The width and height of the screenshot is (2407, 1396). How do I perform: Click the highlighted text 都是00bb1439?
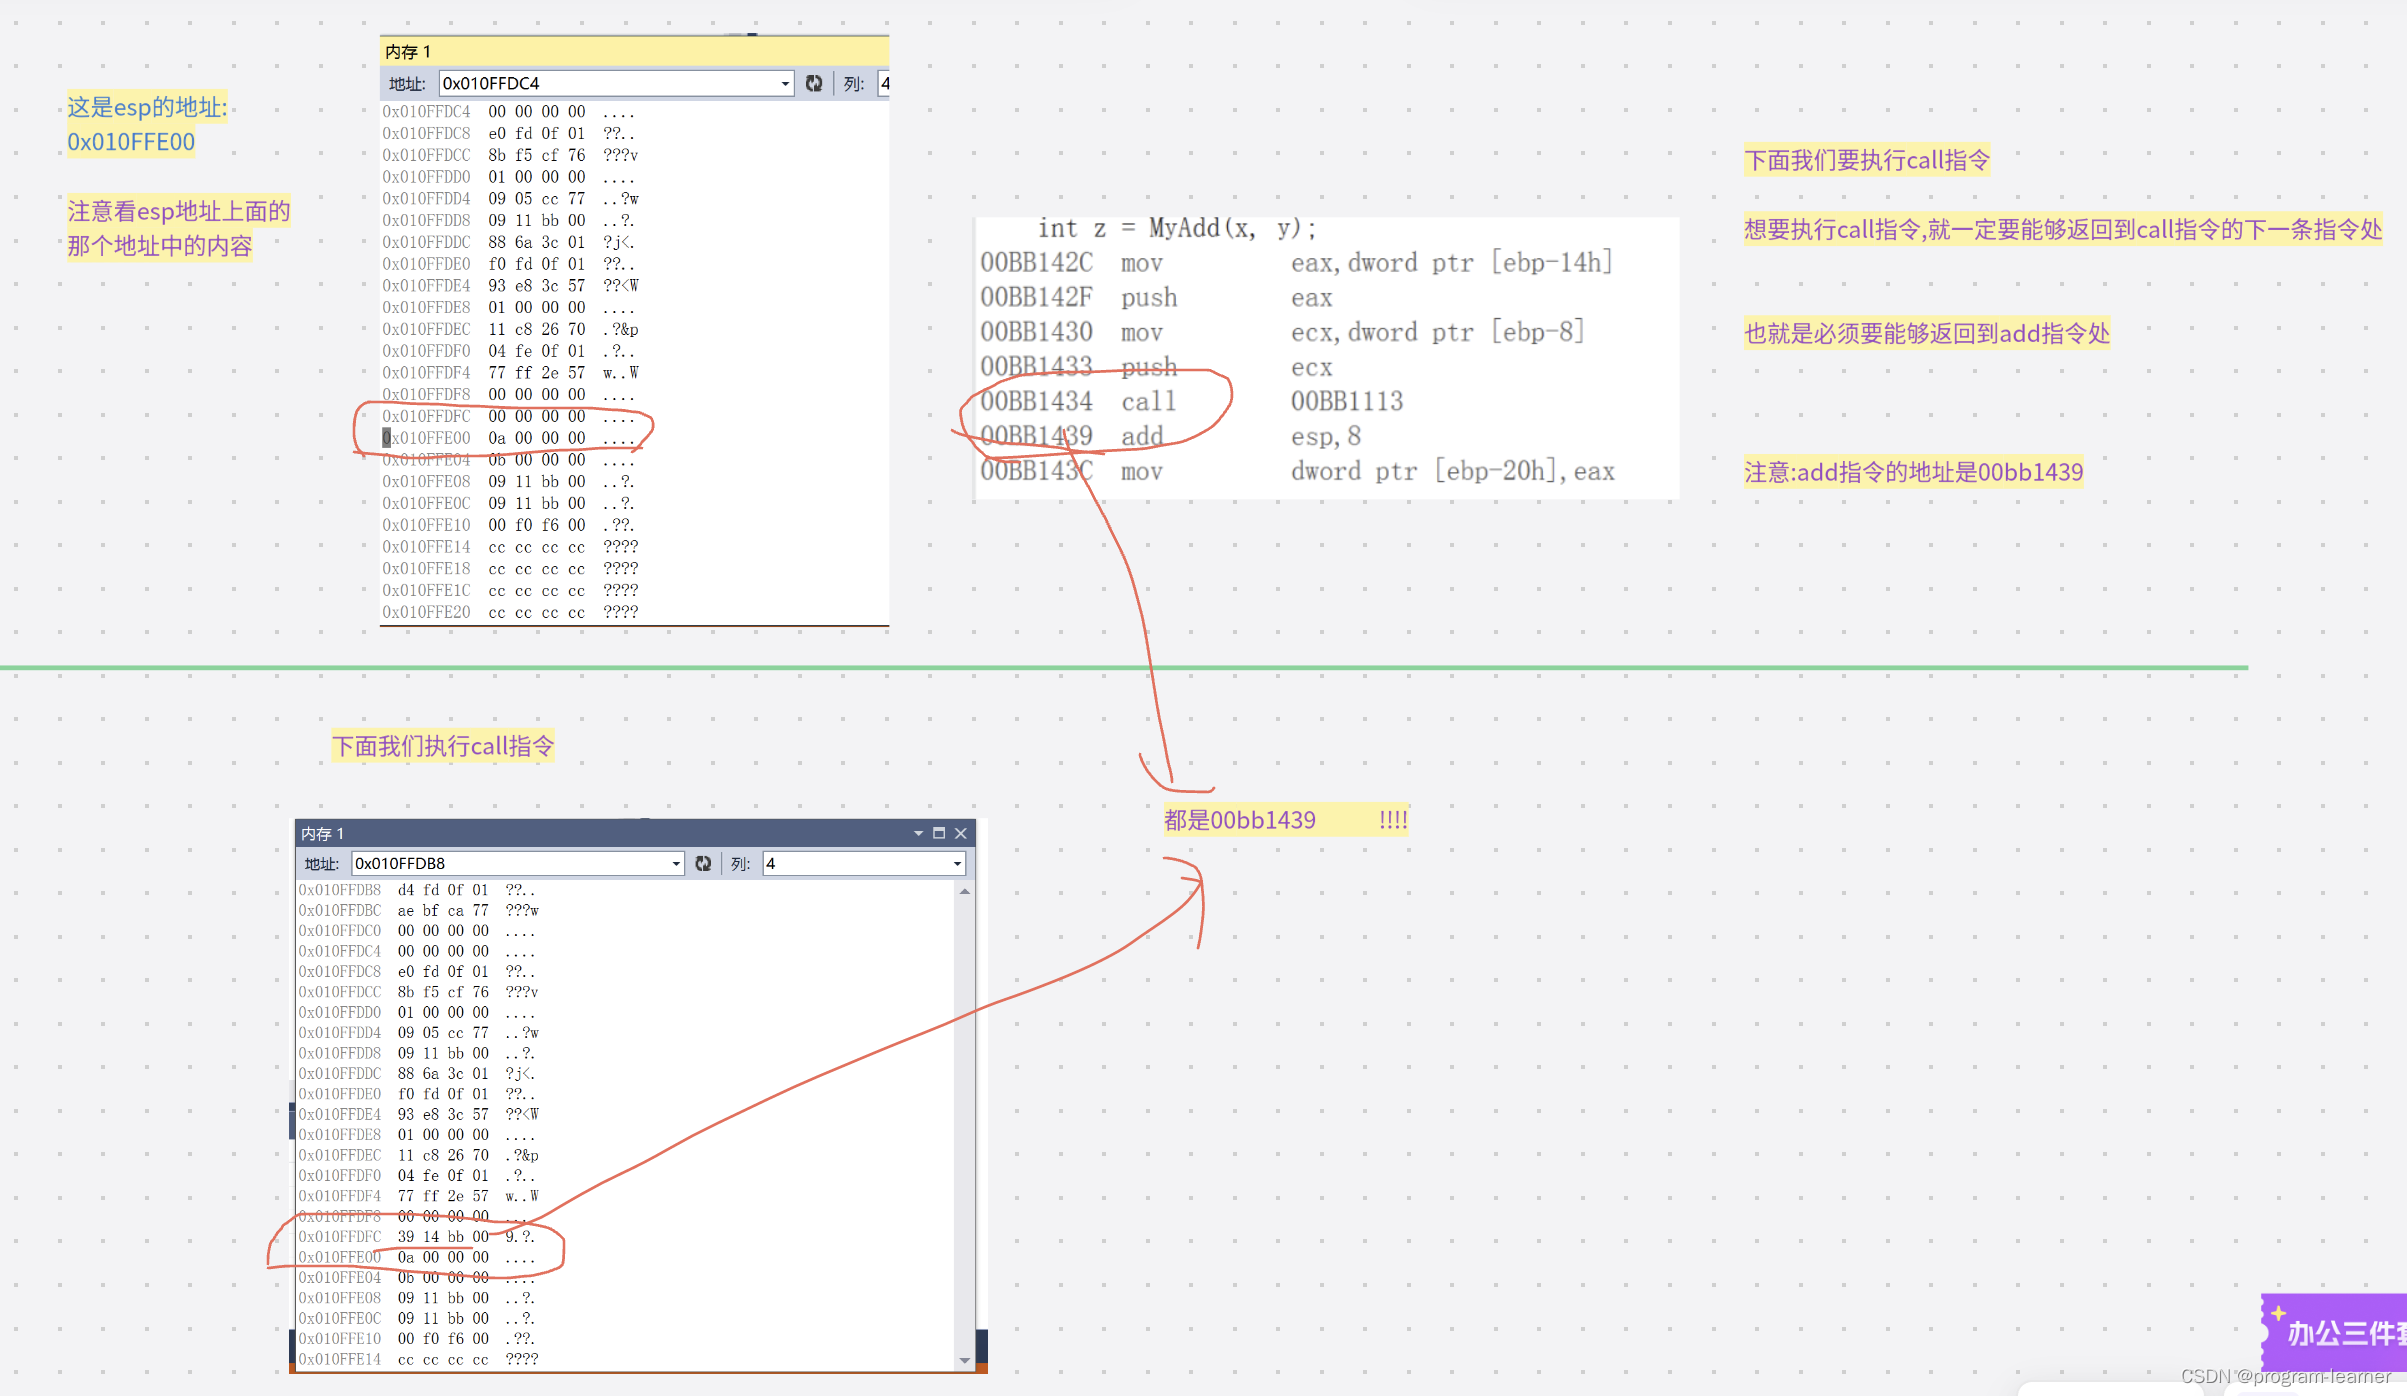(1240, 820)
